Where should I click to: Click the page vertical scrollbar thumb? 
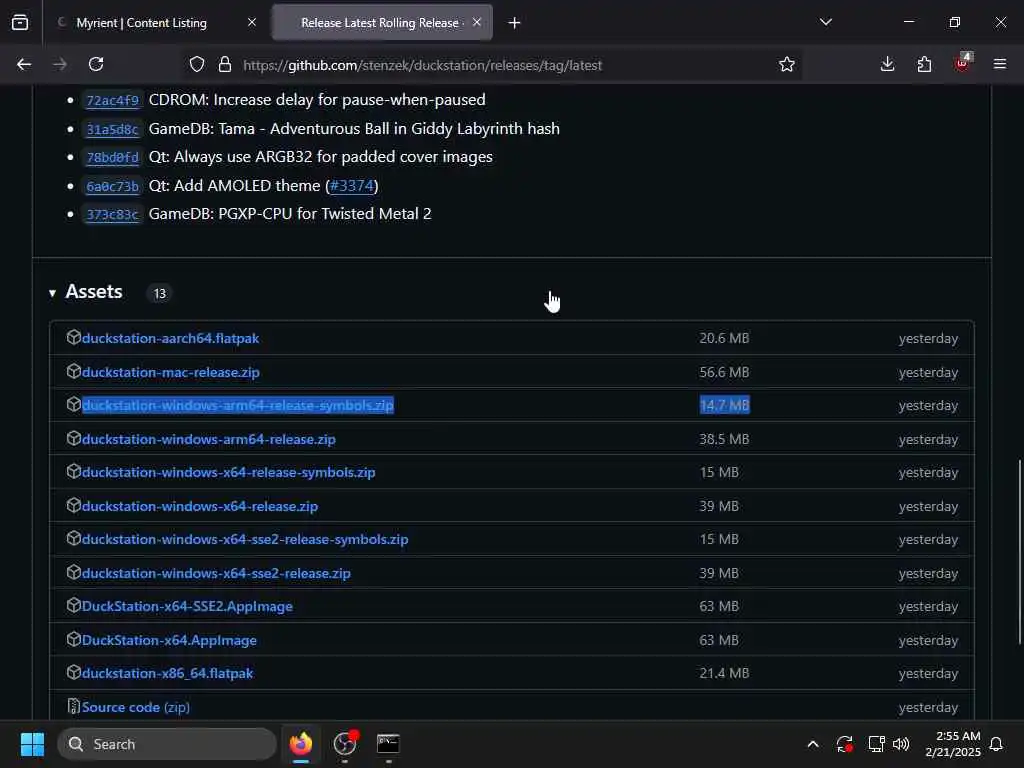click(x=1019, y=552)
